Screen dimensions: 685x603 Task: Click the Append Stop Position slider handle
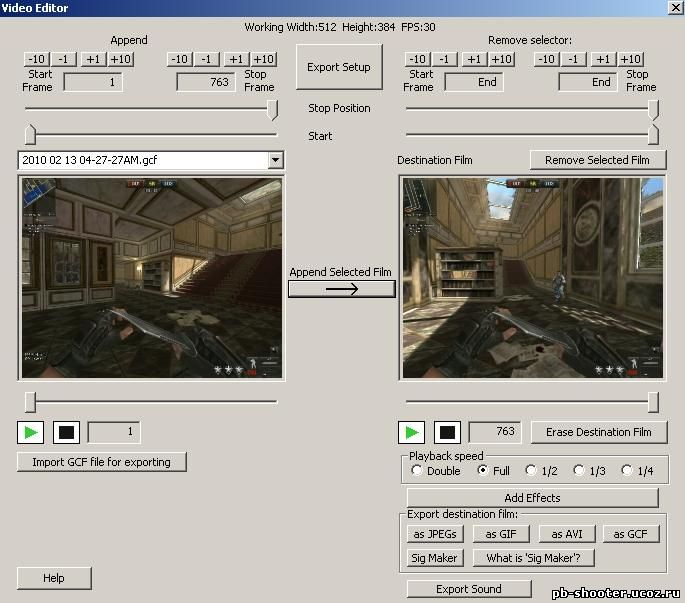coord(273,110)
